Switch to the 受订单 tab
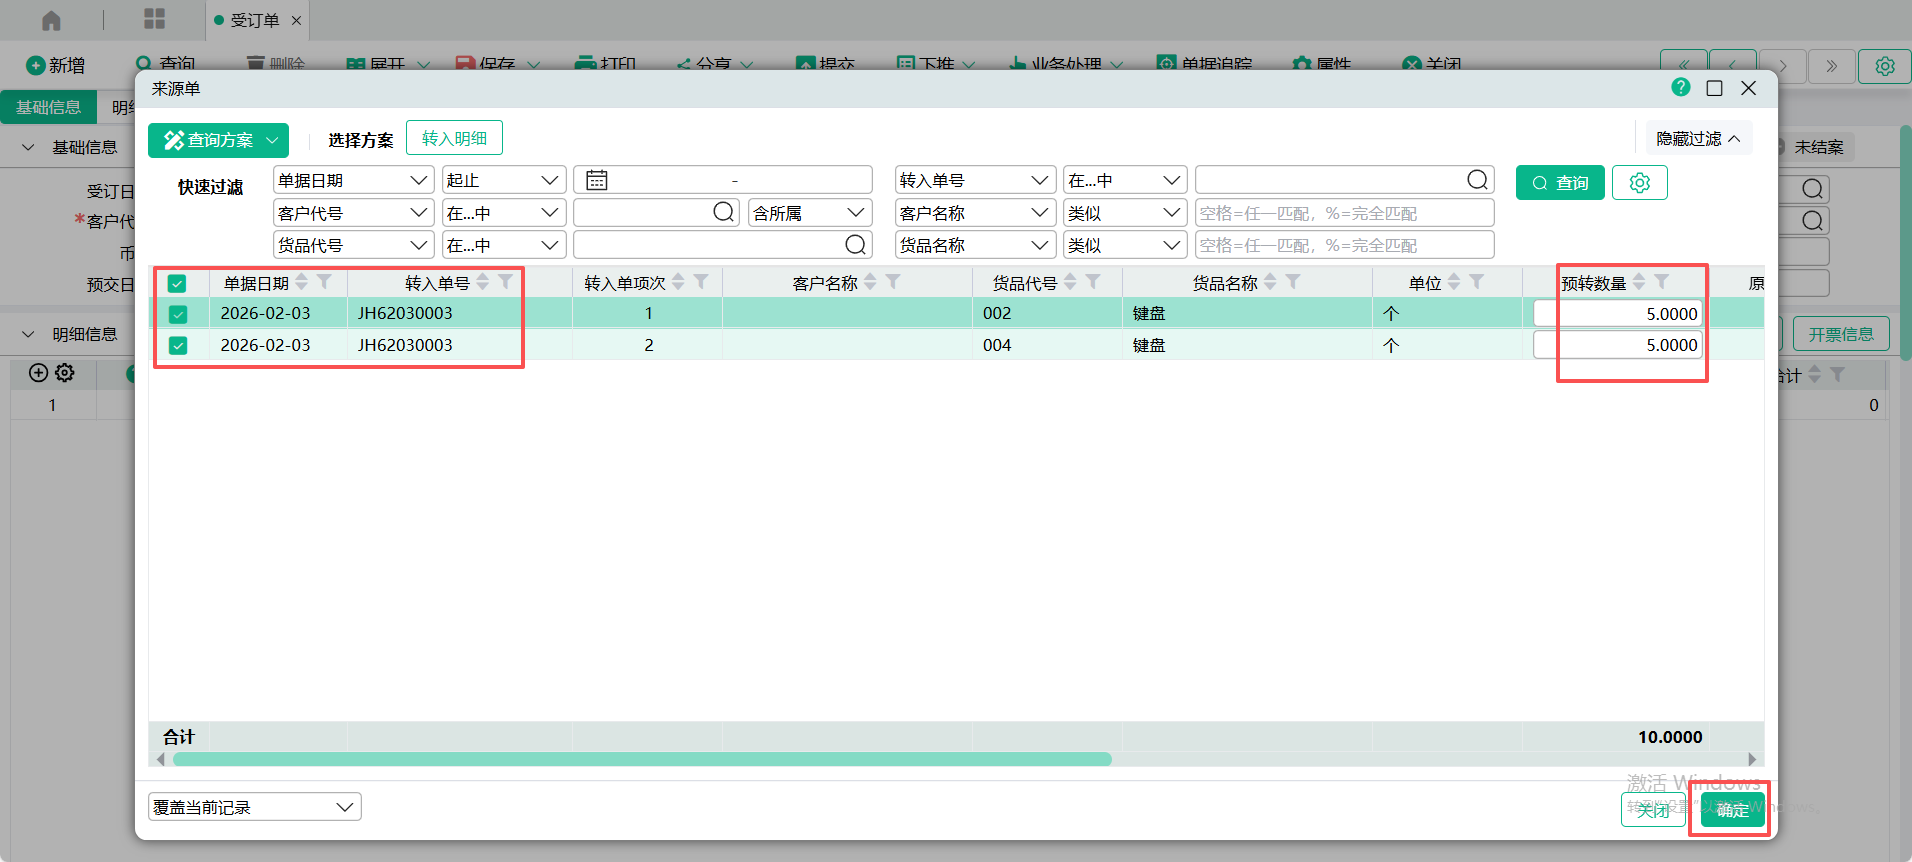The height and width of the screenshot is (862, 1912). click(x=254, y=20)
